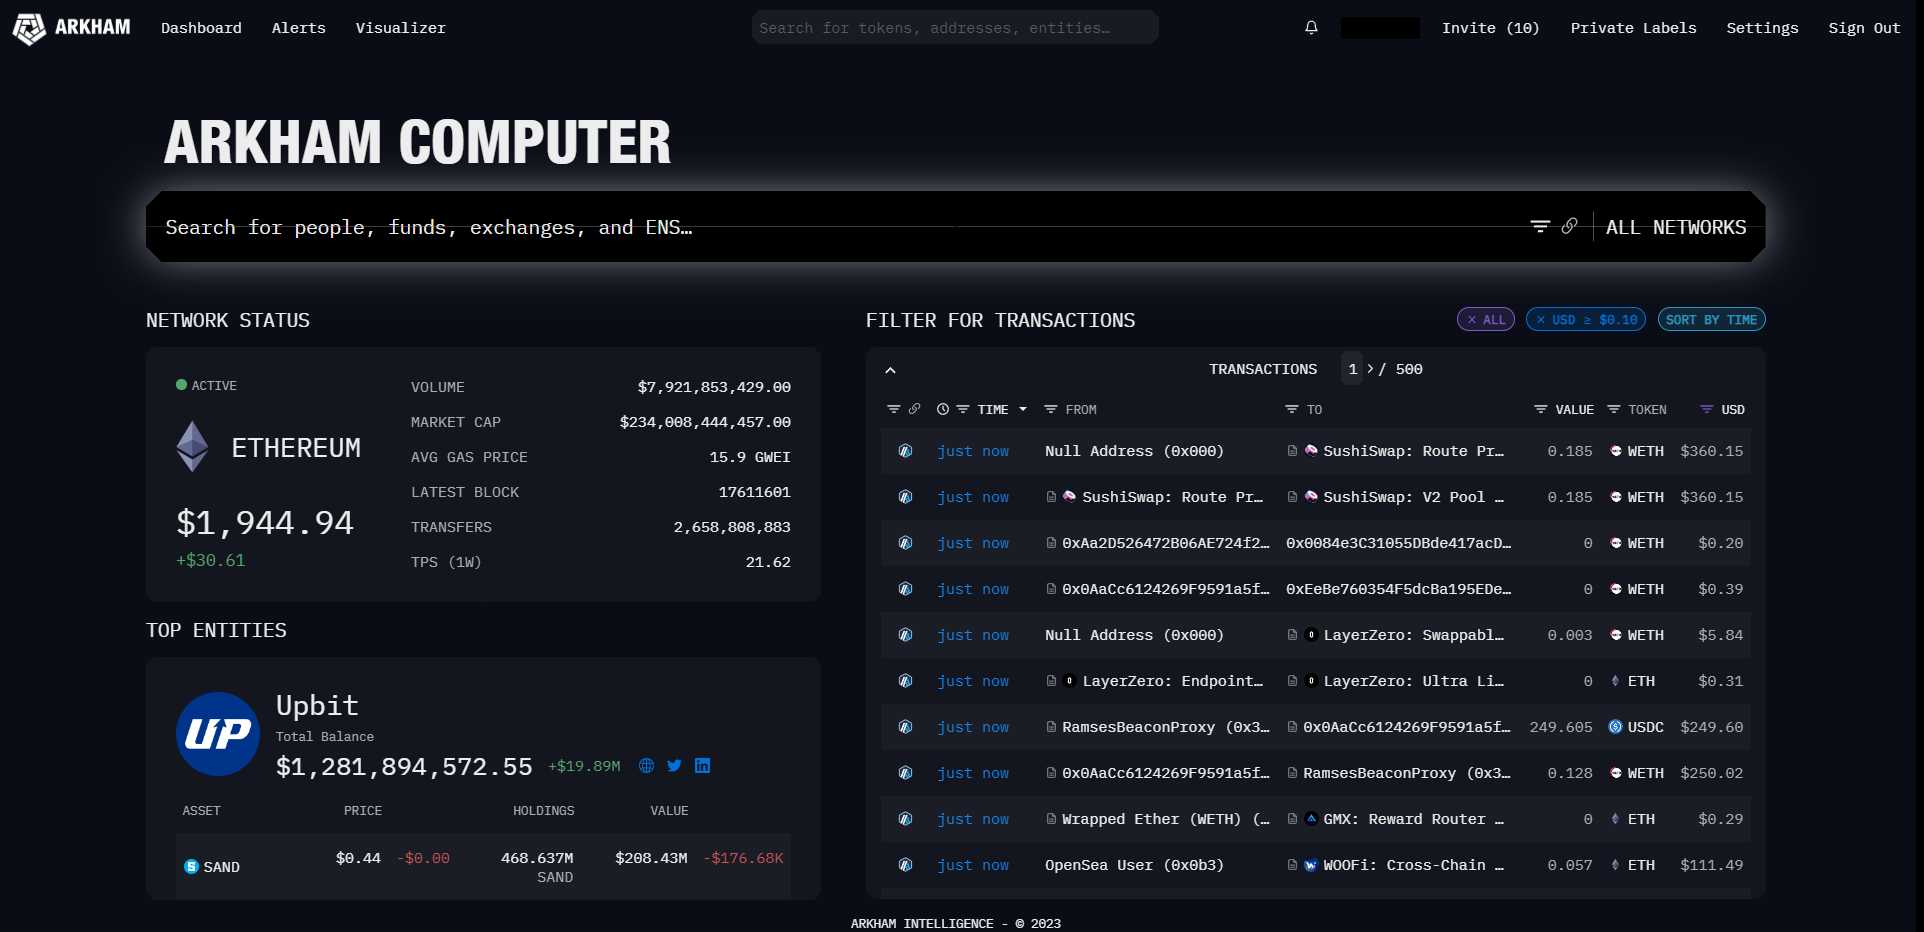
Task: Go to the next transactions page arrow
Action: pos(1370,369)
